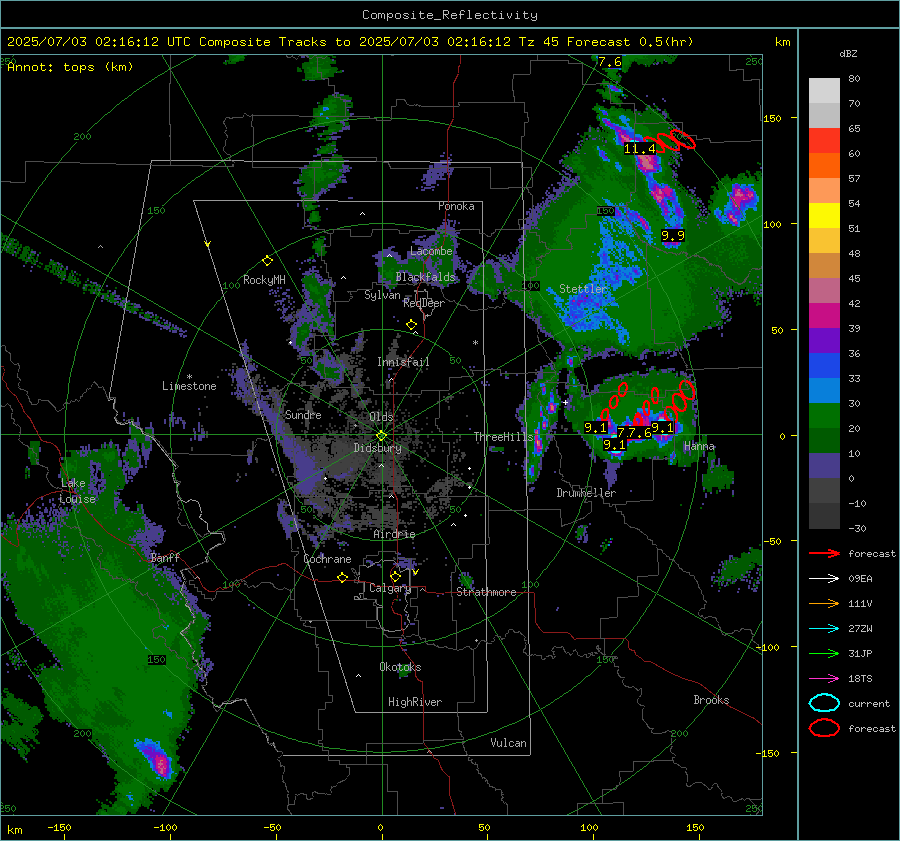The image size is (900, 841).
Task: Click the dBZ scale heading
Action: (848, 53)
